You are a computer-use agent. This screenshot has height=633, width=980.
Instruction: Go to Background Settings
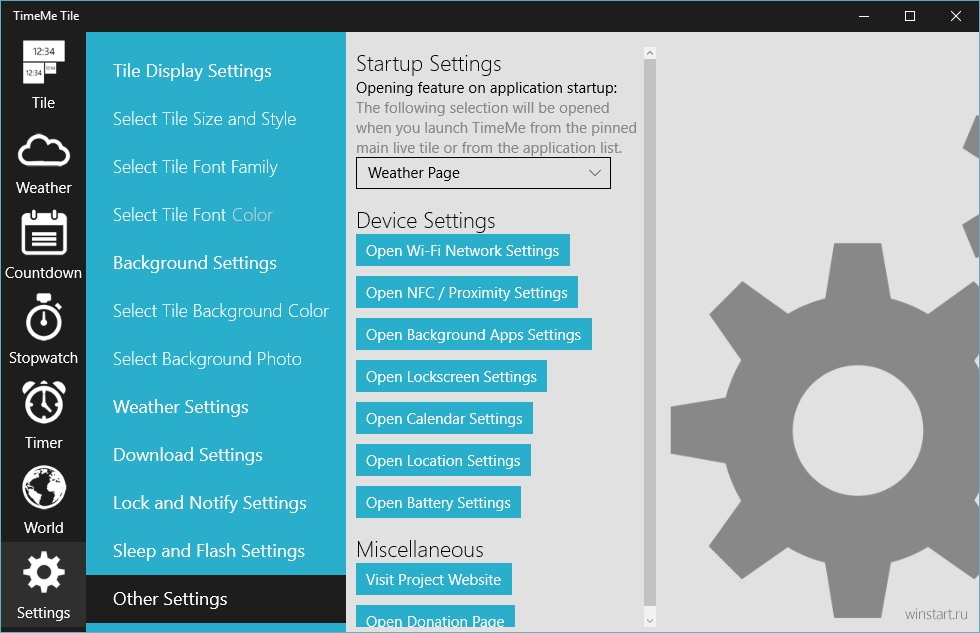point(194,263)
